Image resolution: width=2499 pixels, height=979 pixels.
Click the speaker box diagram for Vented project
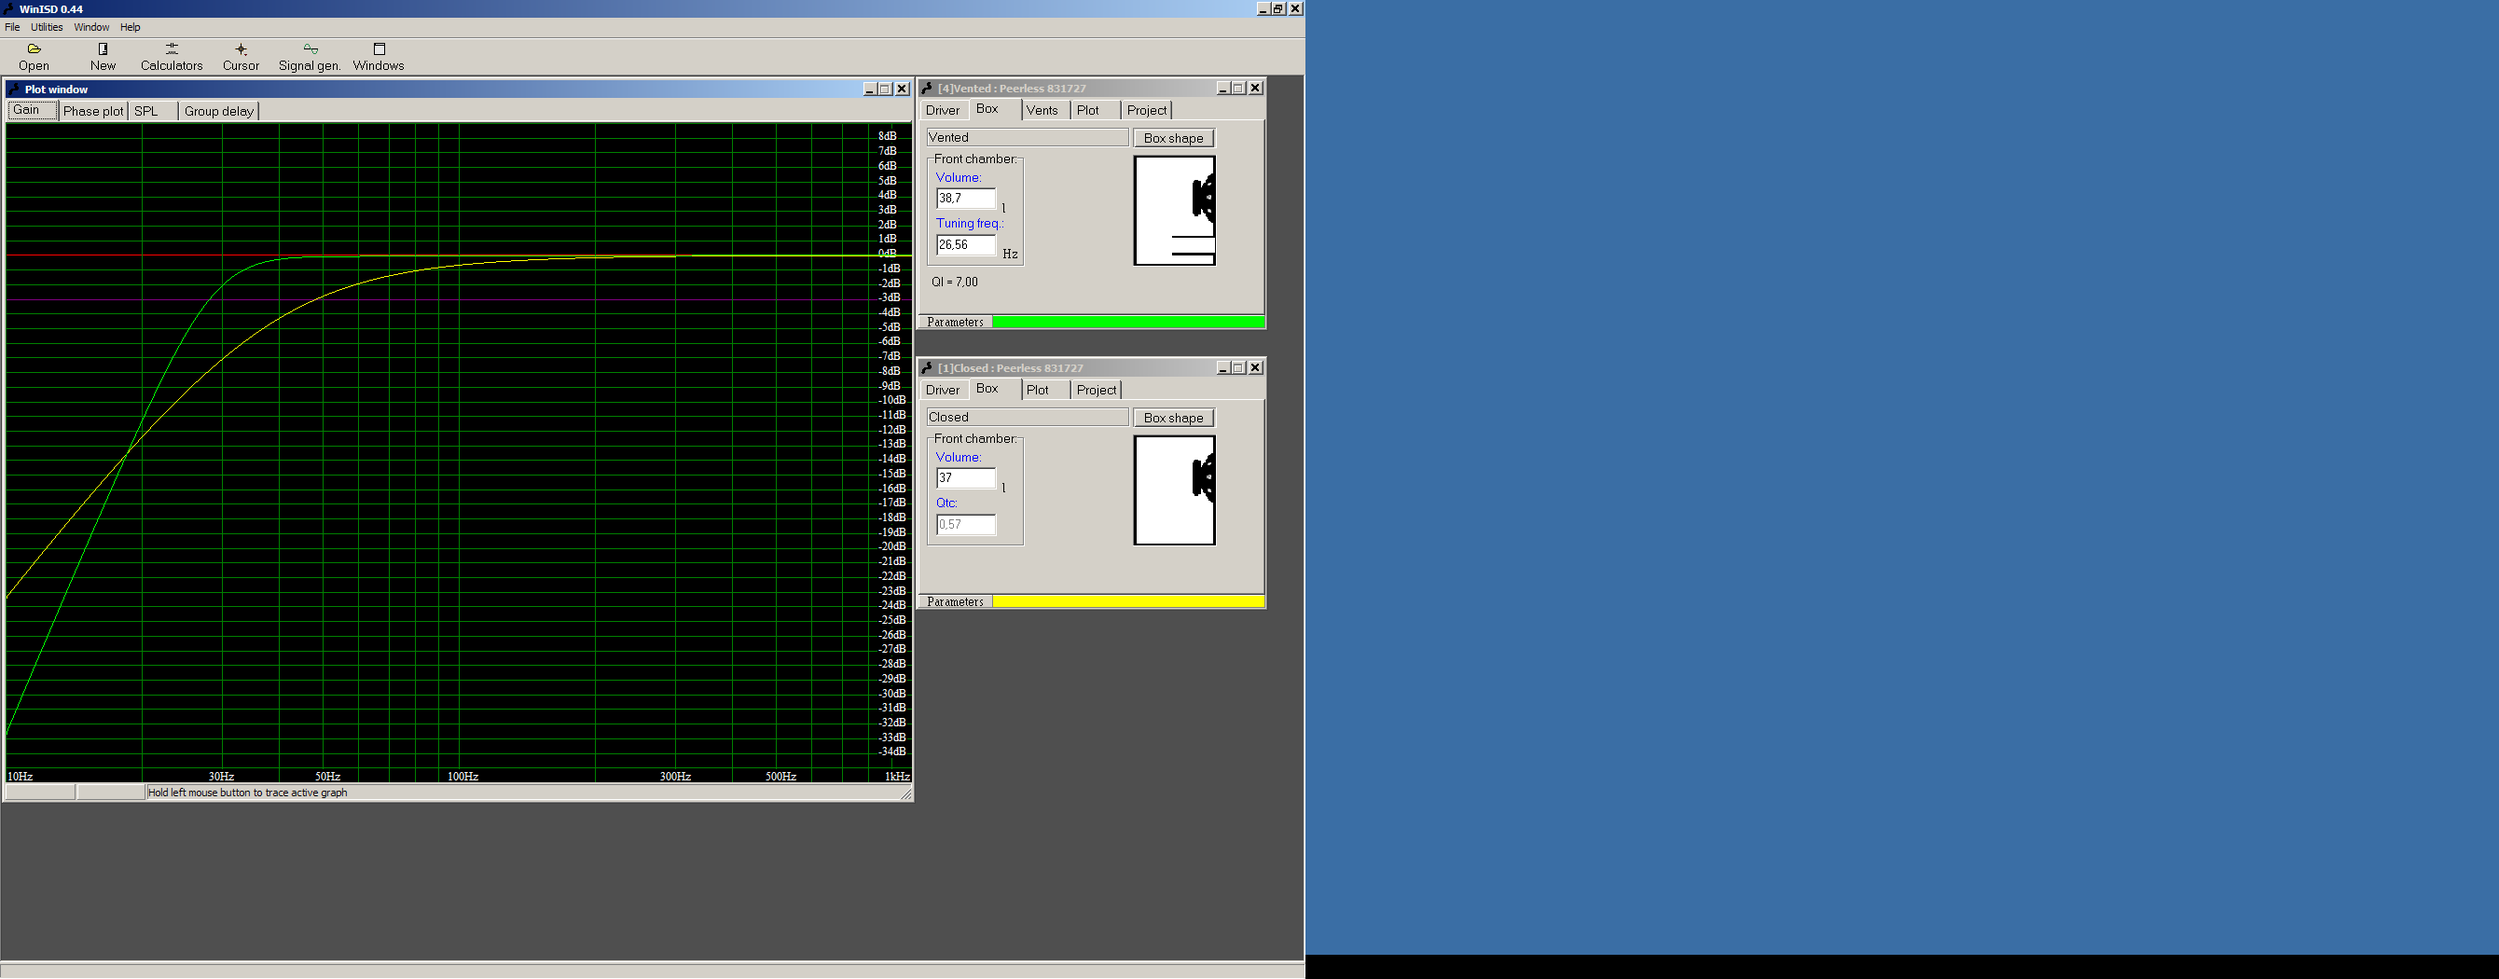click(x=1174, y=210)
